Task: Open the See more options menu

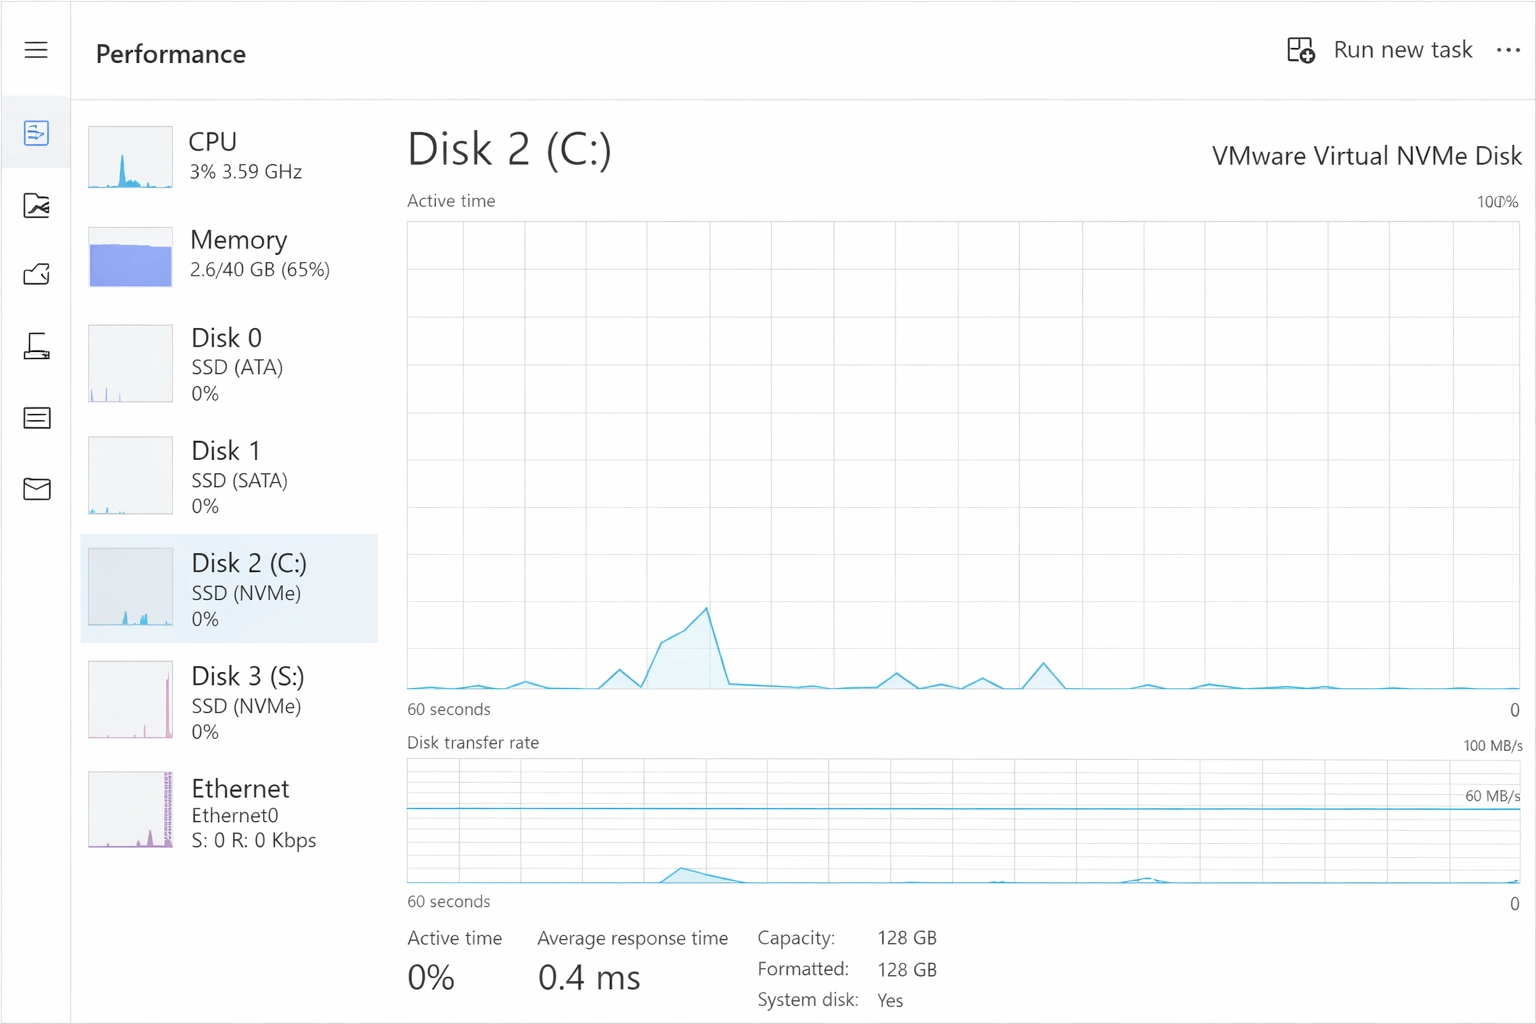Action: tap(1508, 49)
